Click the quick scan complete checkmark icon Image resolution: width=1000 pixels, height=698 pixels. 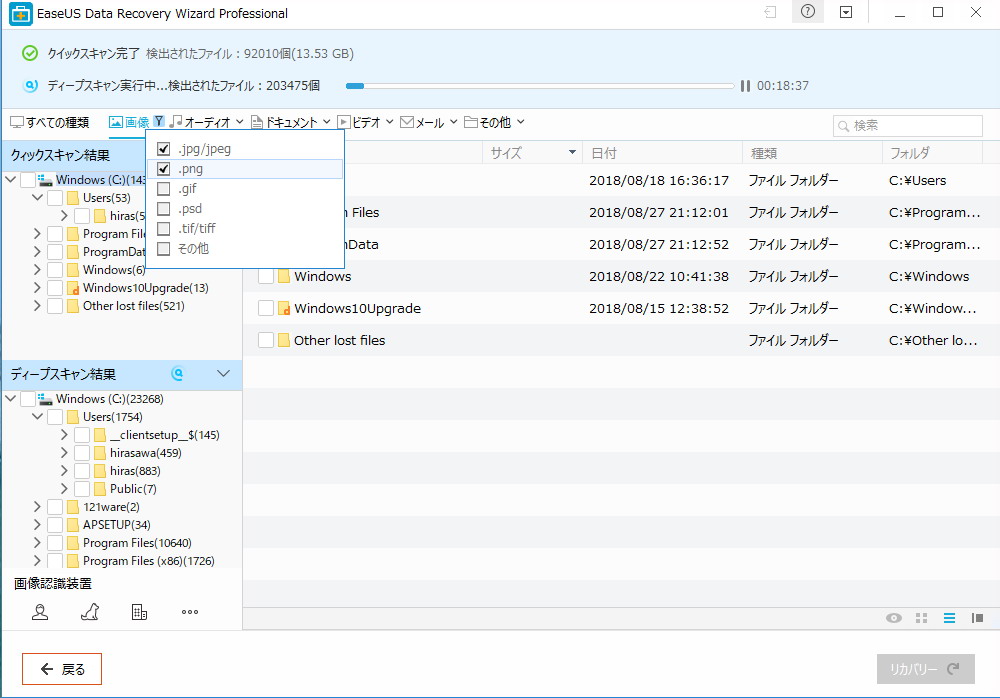tap(30, 54)
